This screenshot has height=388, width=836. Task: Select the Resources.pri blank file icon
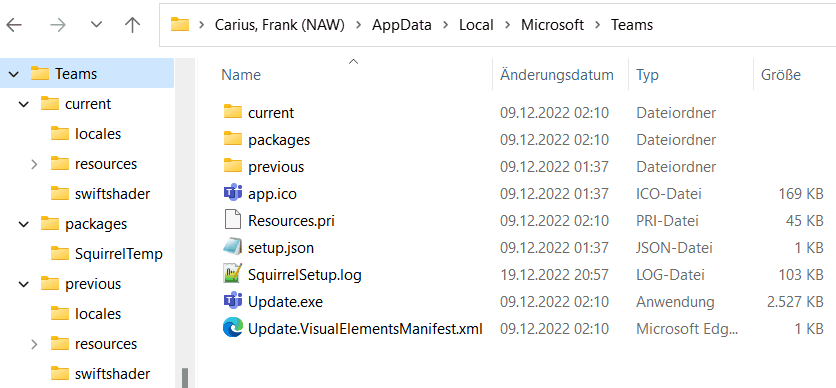click(x=232, y=220)
